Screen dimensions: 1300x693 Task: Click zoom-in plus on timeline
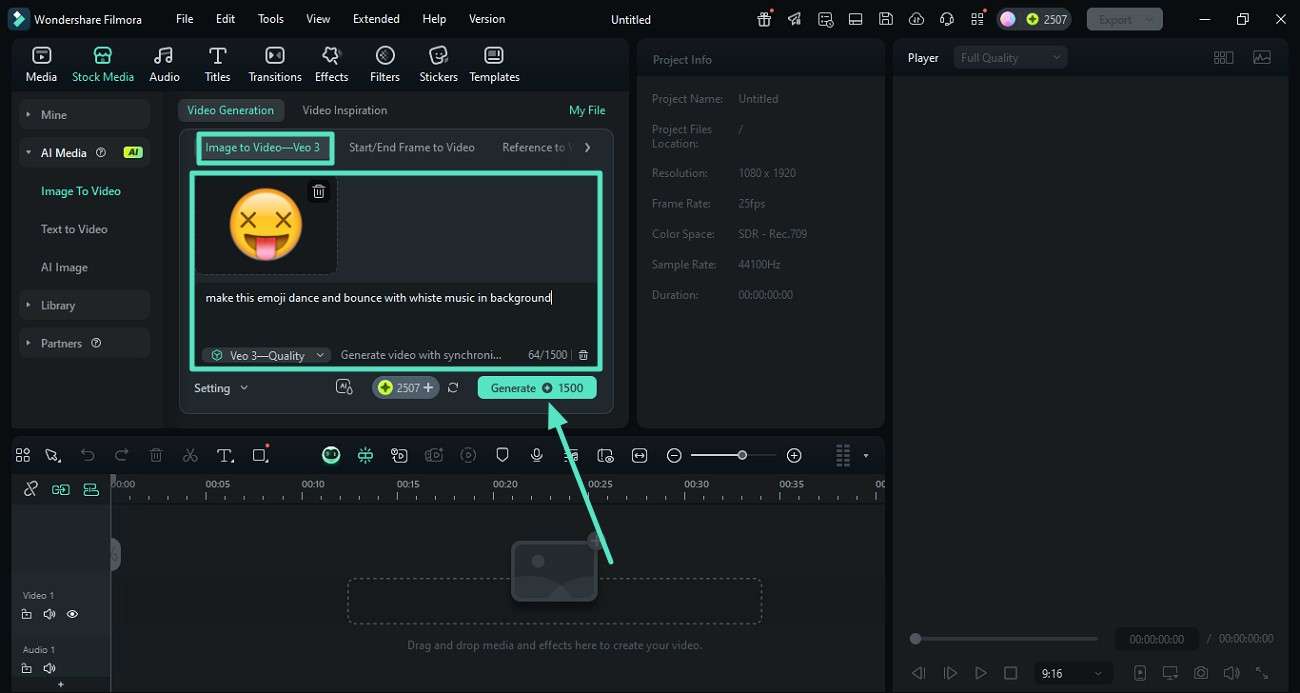[794, 455]
